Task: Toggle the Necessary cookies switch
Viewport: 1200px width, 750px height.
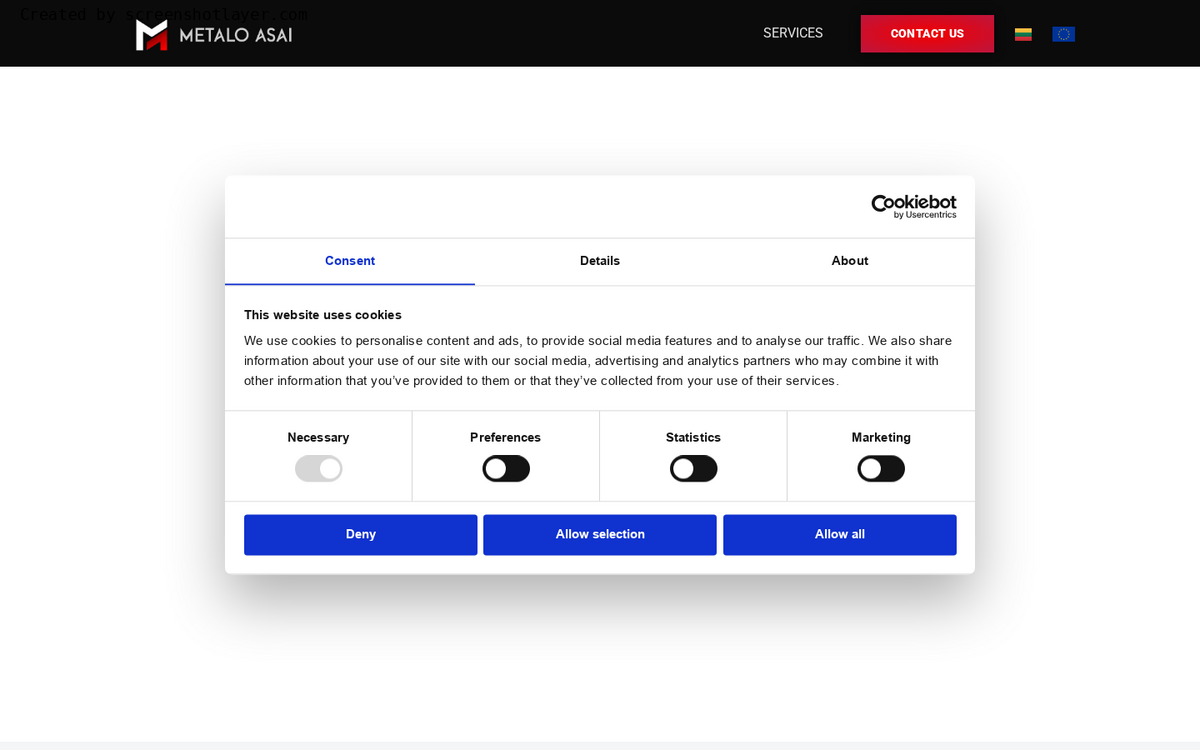Action: pyautogui.click(x=318, y=468)
